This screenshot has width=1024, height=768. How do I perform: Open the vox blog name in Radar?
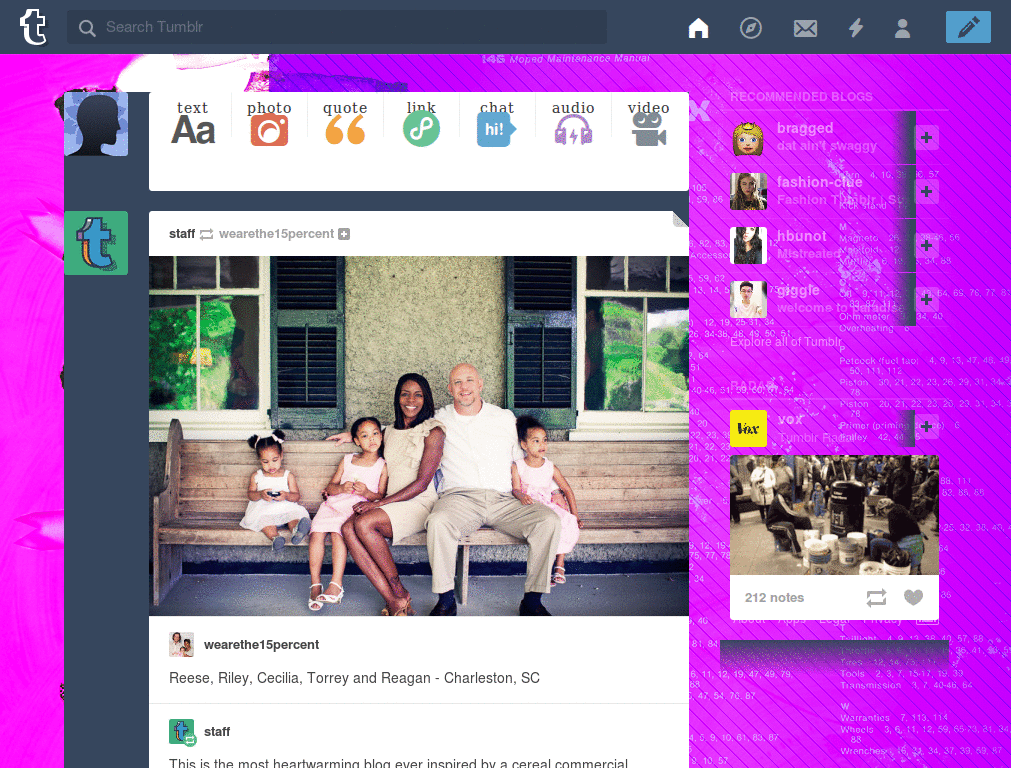[x=790, y=419]
